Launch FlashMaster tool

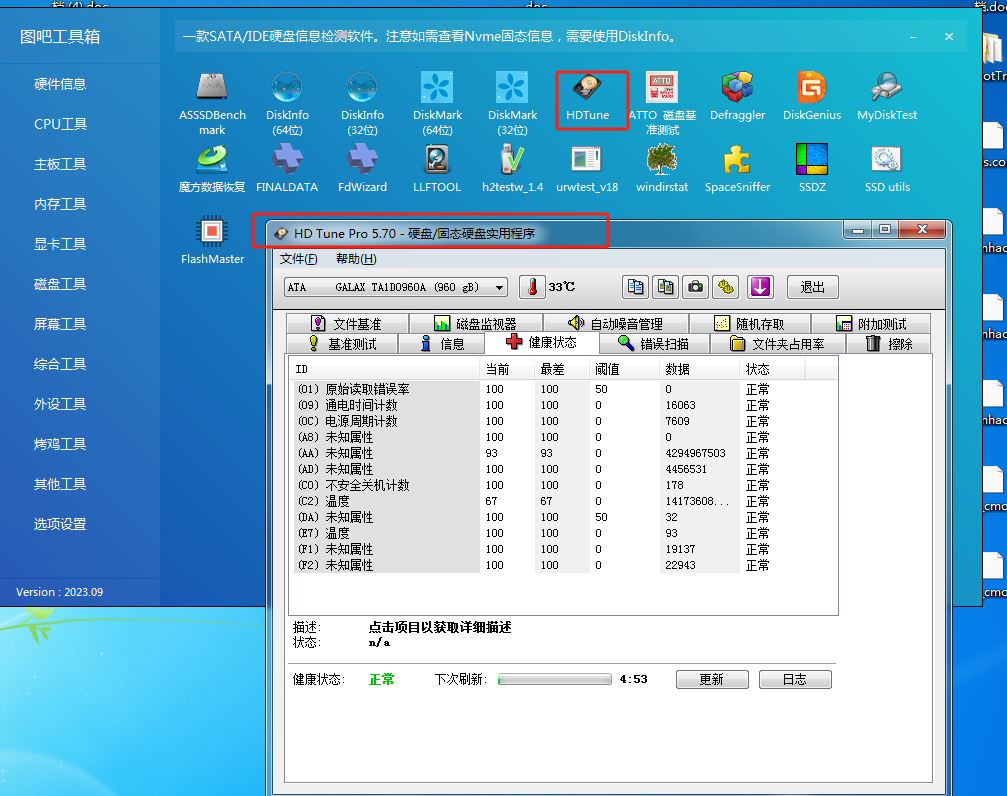pyautogui.click(x=212, y=240)
